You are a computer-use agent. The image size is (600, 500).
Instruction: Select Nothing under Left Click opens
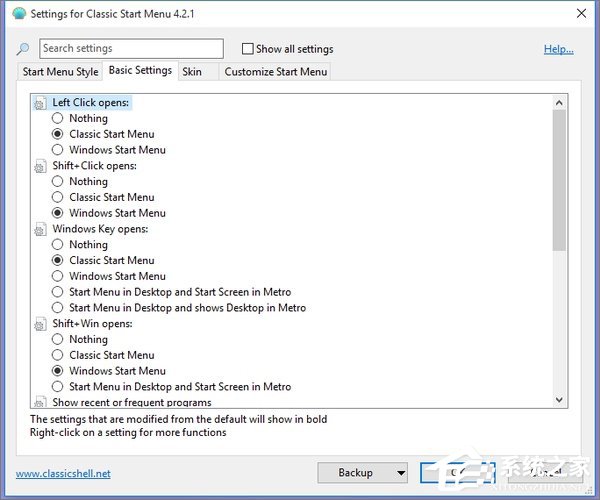click(x=58, y=118)
